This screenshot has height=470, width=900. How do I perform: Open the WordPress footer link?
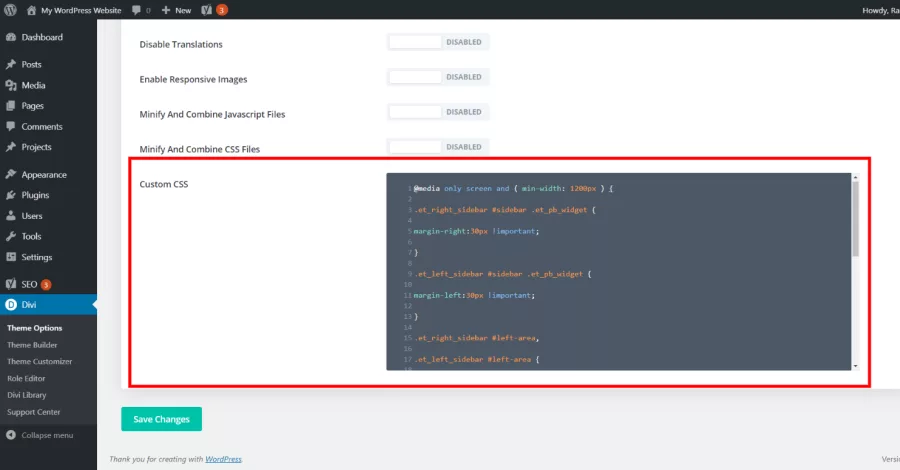pyautogui.click(x=223, y=459)
